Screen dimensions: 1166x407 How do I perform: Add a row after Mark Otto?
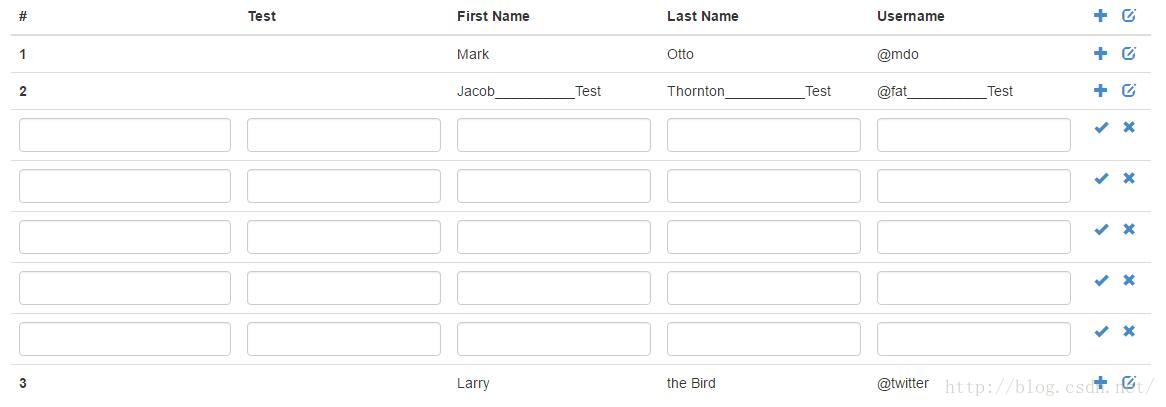click(x=1101, y=54)
